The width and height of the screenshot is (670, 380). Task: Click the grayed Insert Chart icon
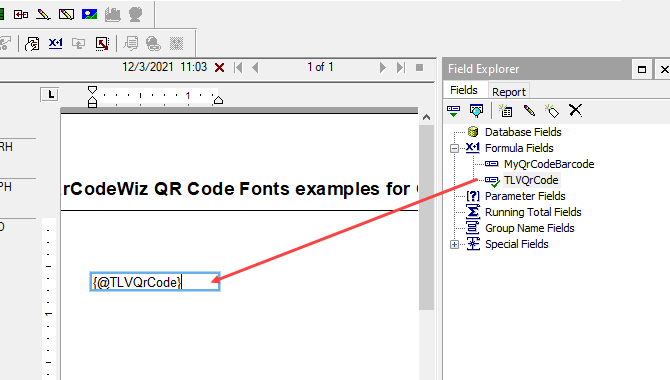click(112, 15)
